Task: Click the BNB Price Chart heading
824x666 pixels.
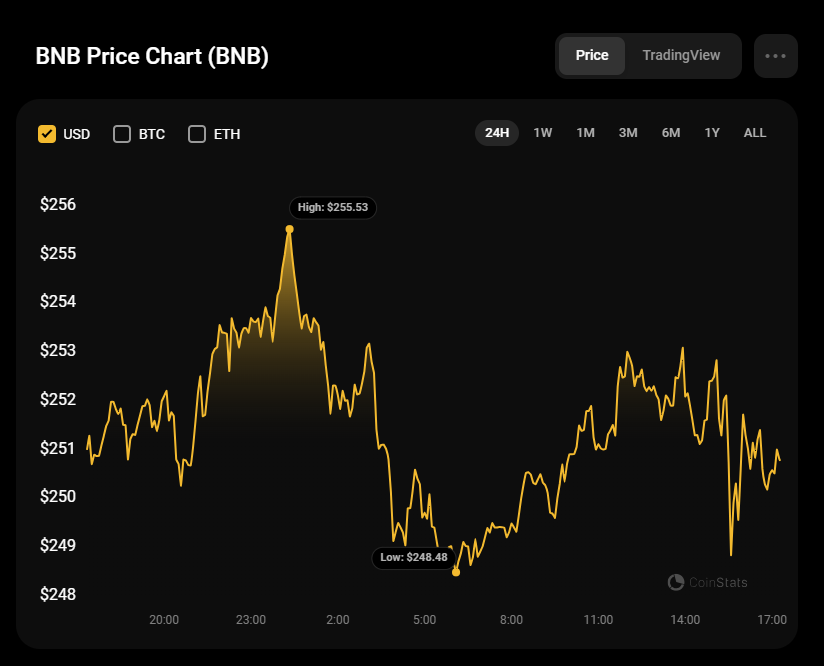Action: point(152,56)
